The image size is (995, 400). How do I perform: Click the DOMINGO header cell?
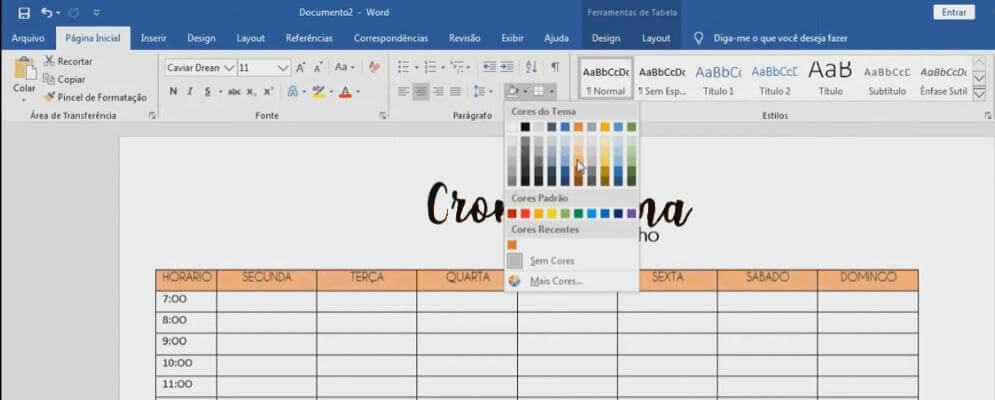point(867,280)
